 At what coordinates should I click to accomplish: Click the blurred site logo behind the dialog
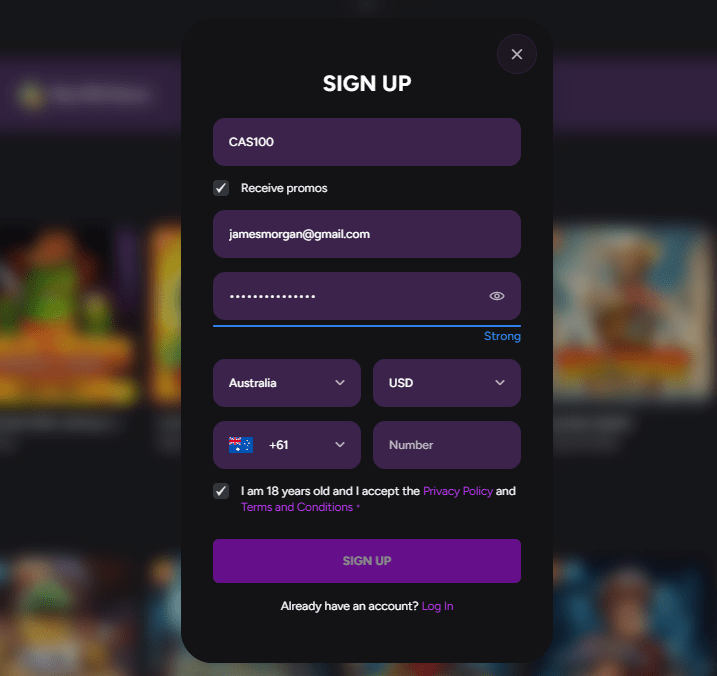(x=82, y=95)
